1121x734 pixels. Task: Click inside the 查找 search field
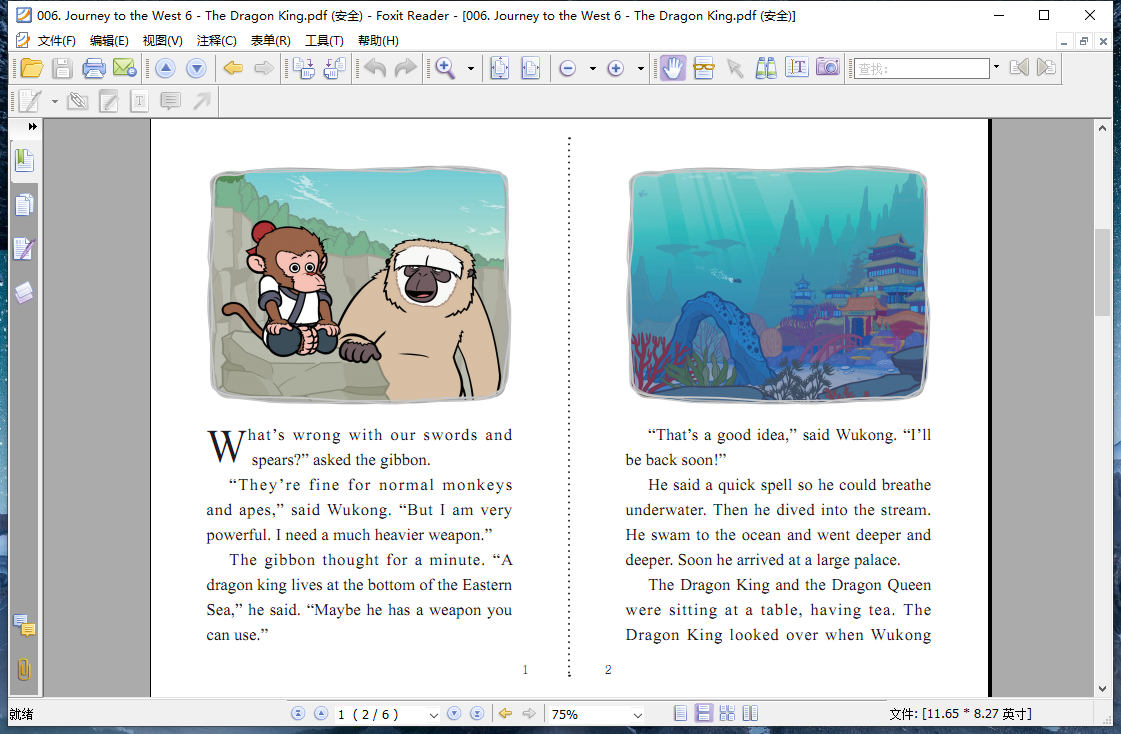point(920,68)
